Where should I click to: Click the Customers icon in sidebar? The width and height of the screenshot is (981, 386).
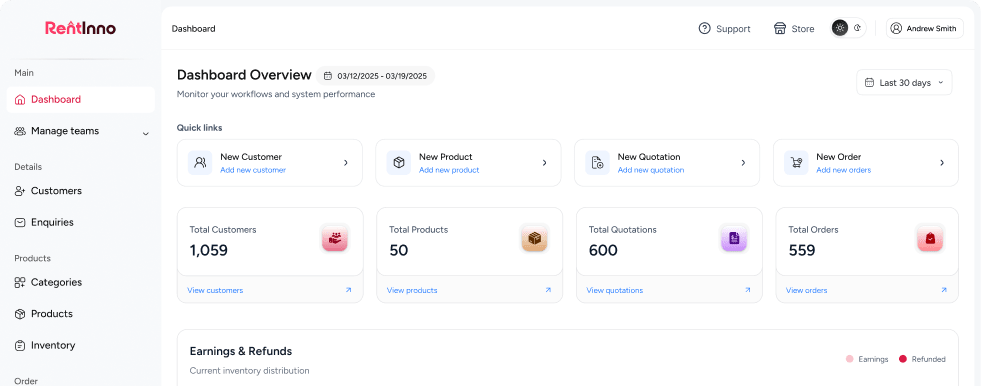pyautogui.click(x=20, y=191)
